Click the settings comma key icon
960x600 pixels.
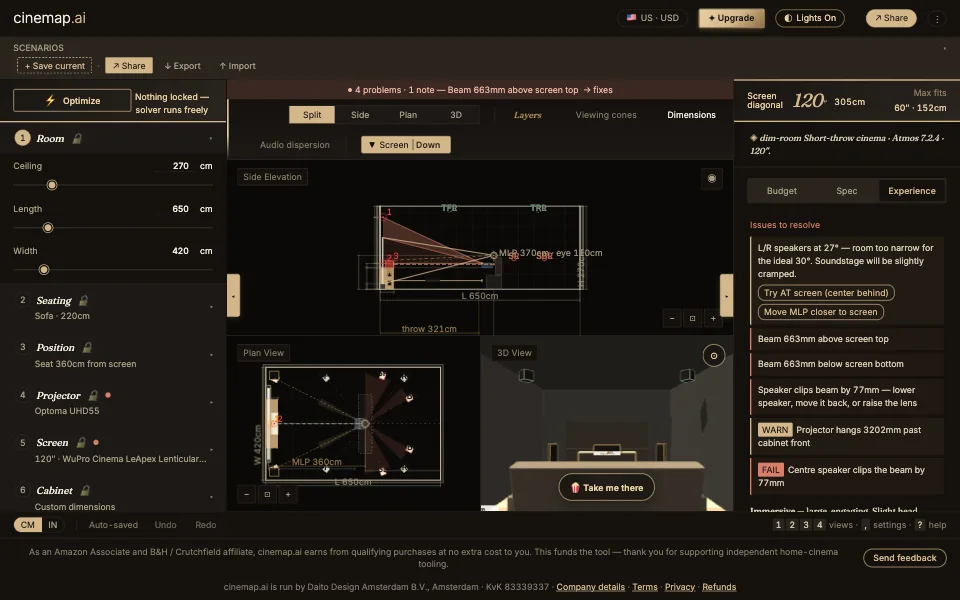point(865,525)
